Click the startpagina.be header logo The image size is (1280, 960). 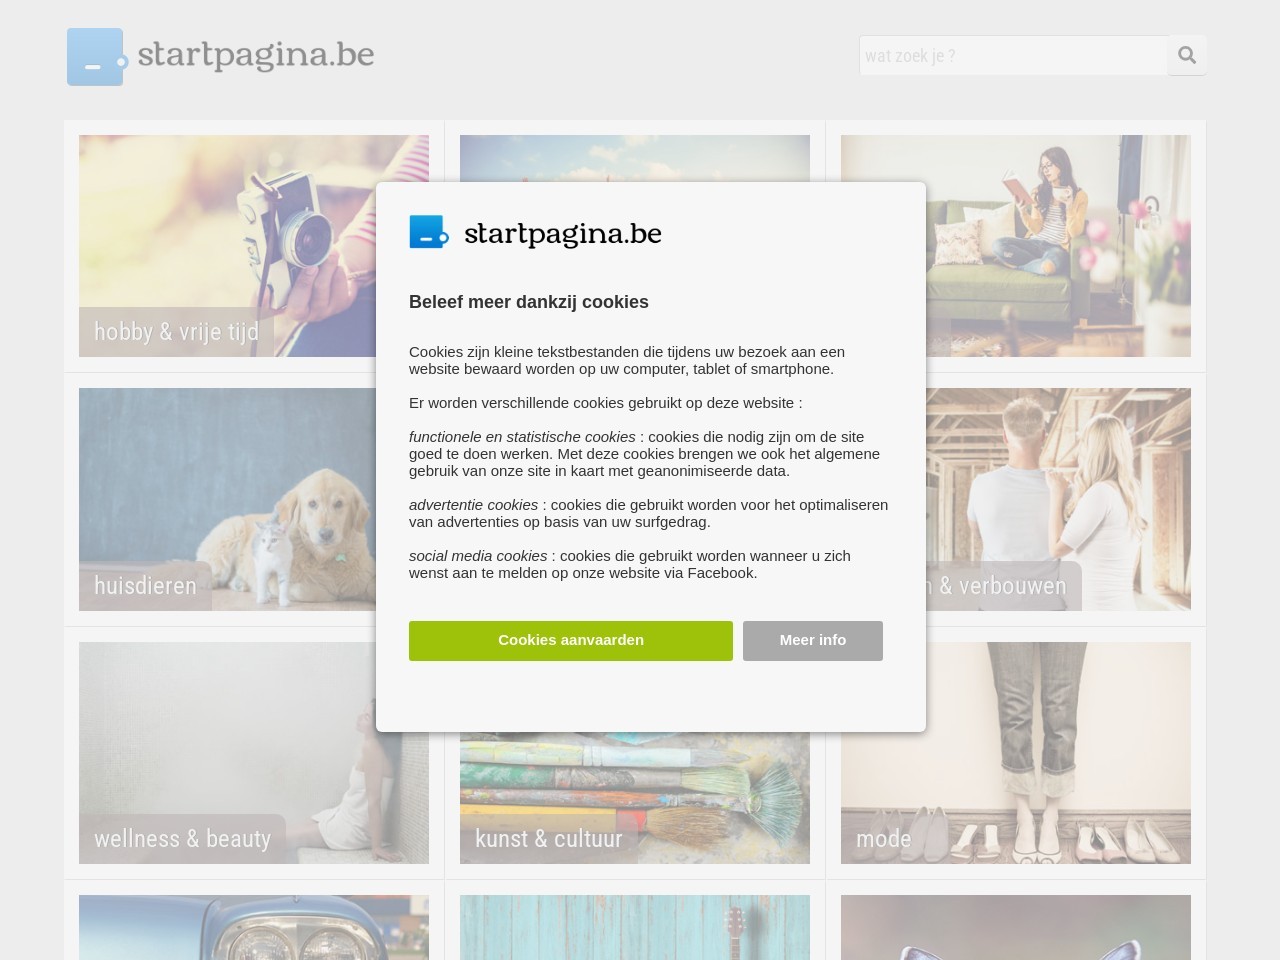click(x=220, y=56)
